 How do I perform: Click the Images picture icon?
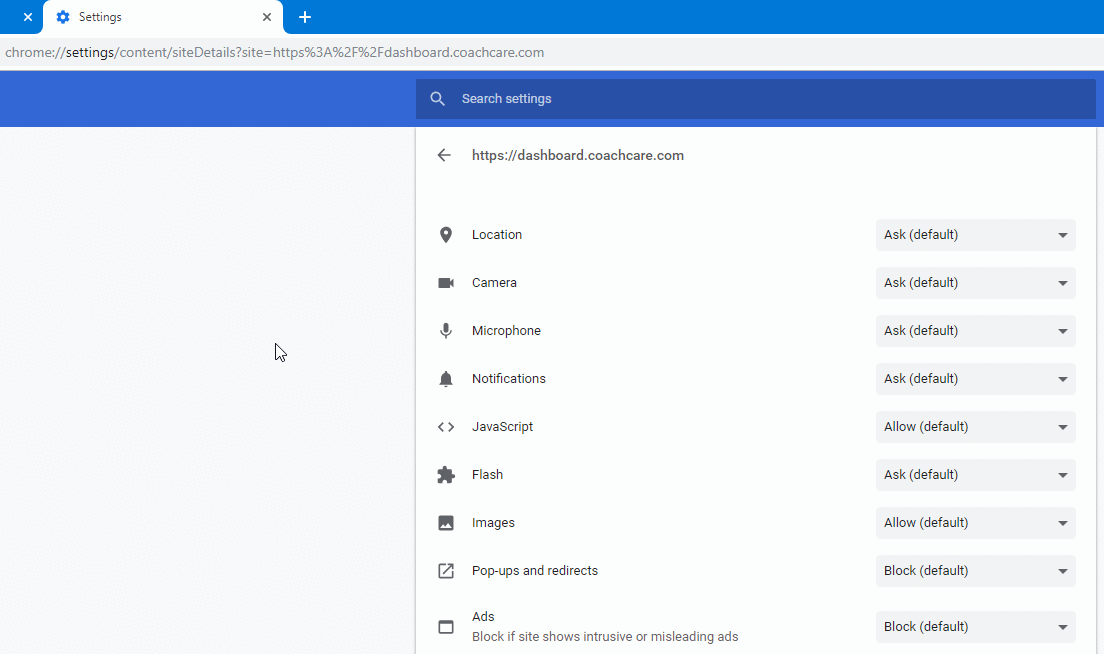(x=446, y=523)
